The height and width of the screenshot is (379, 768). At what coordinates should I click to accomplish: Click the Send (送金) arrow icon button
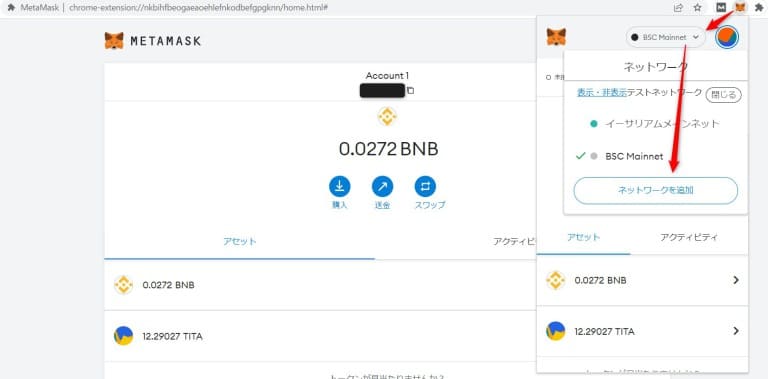(x=383, y=187)
